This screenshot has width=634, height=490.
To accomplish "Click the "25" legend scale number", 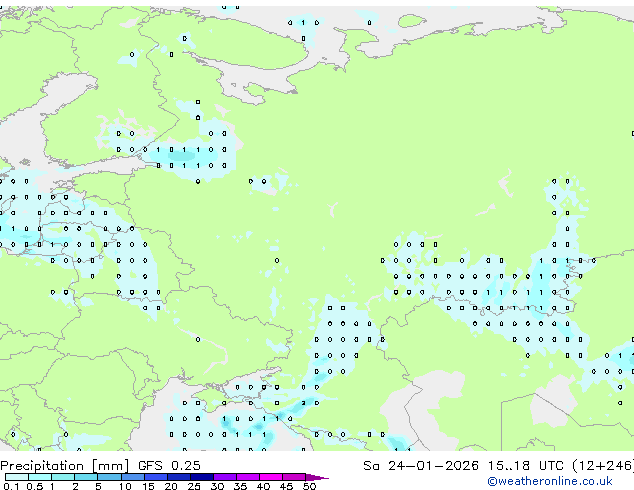I will [194, 486].
